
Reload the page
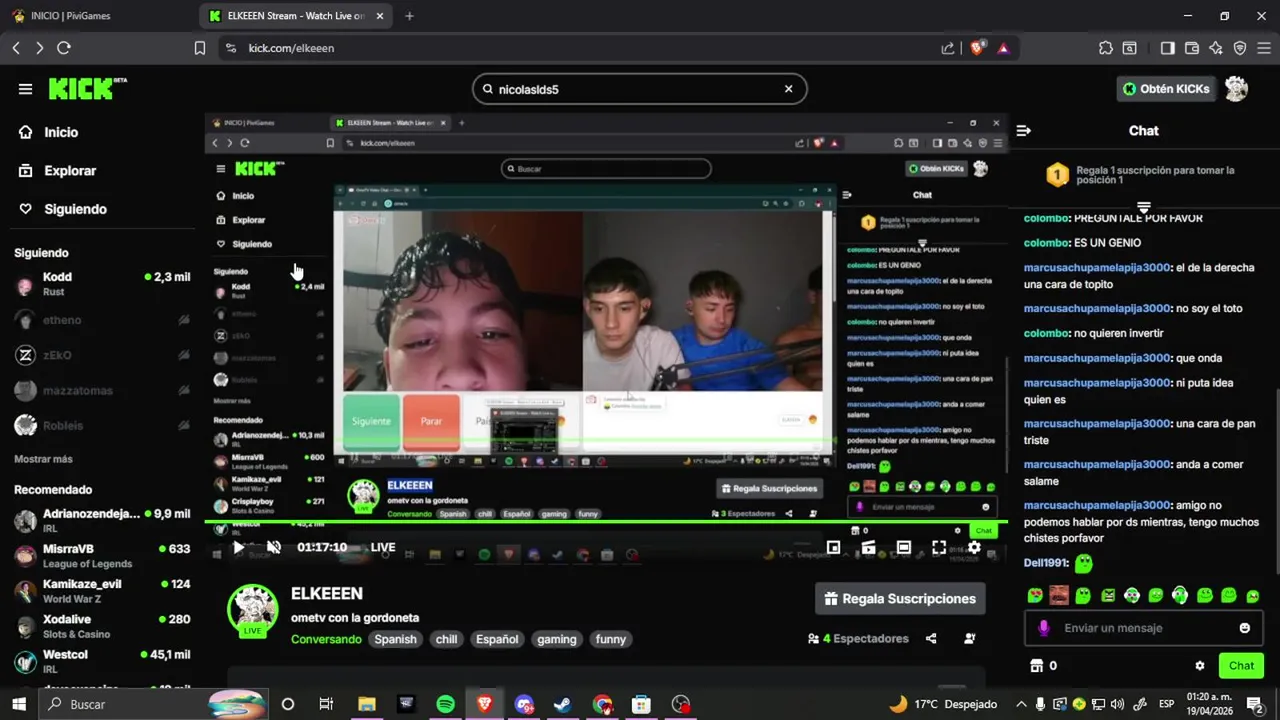click(x=64, y=48)
